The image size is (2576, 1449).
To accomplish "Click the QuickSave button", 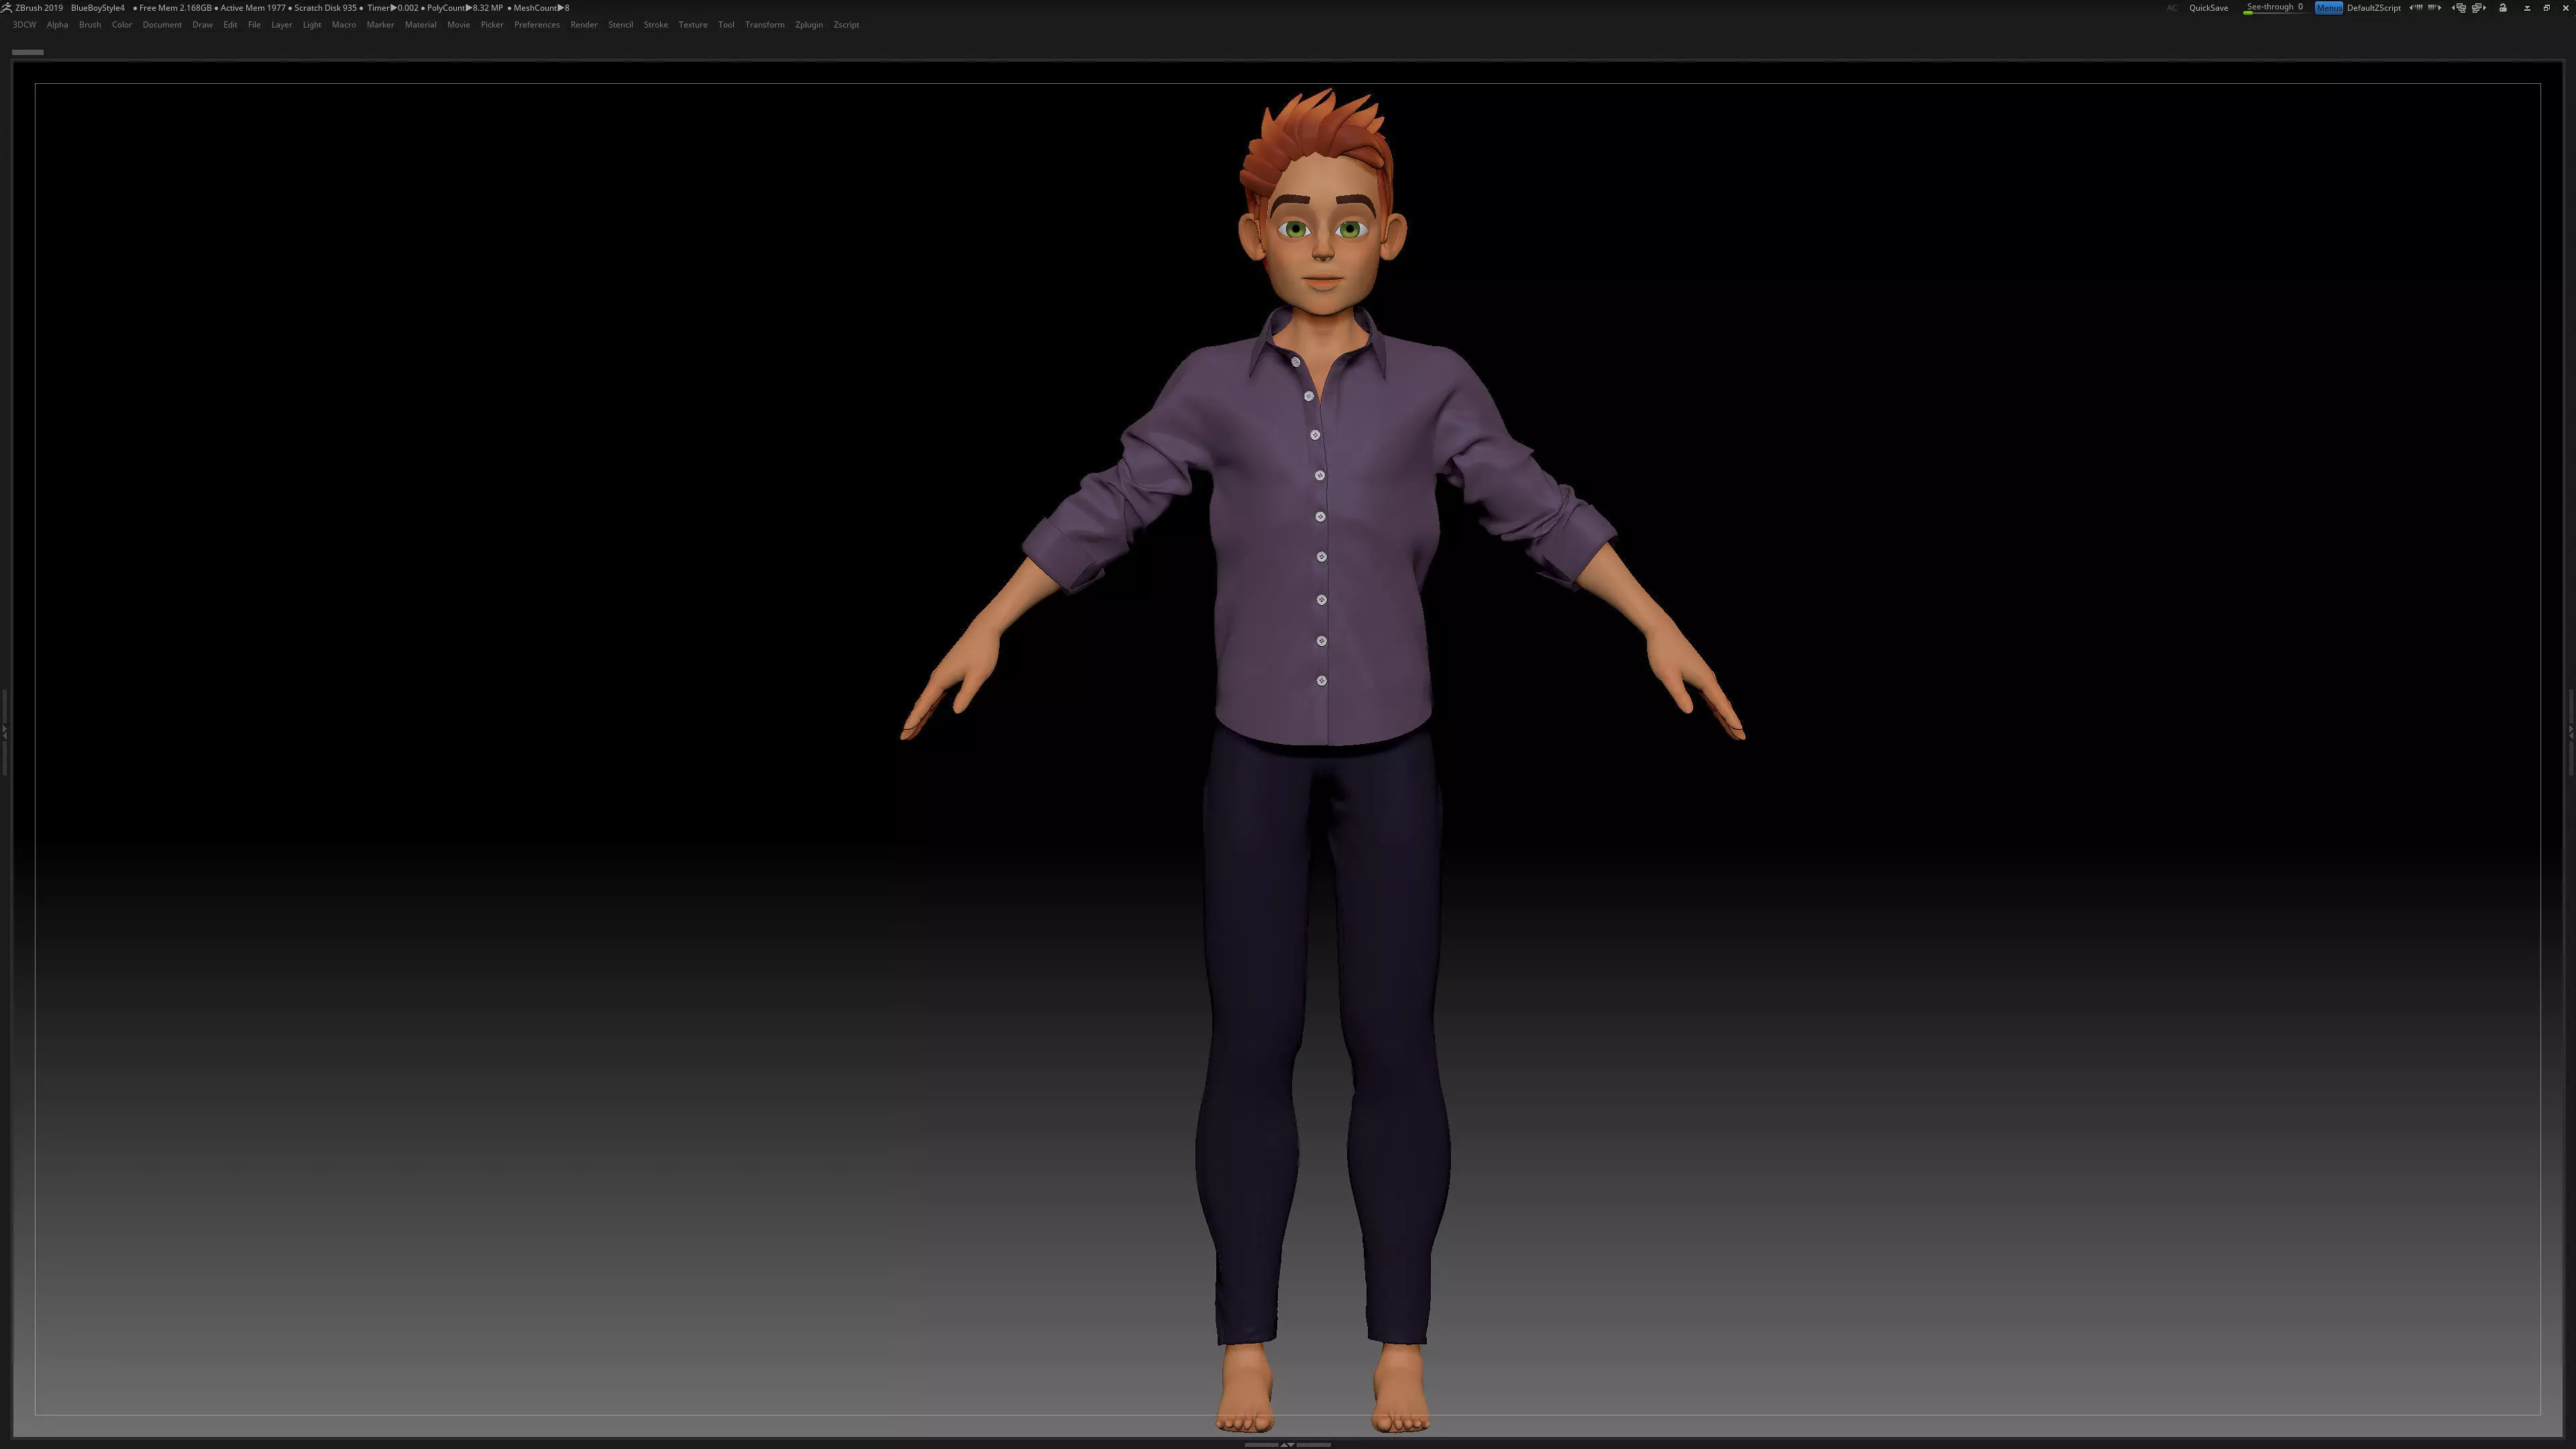I will (2208, 8).
